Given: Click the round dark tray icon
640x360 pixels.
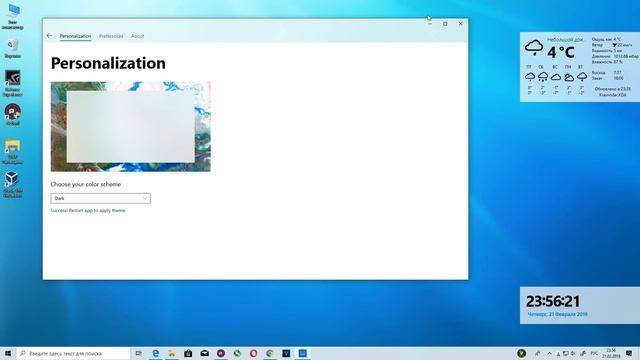Looking at the screenshot, I should click(522, 353).
